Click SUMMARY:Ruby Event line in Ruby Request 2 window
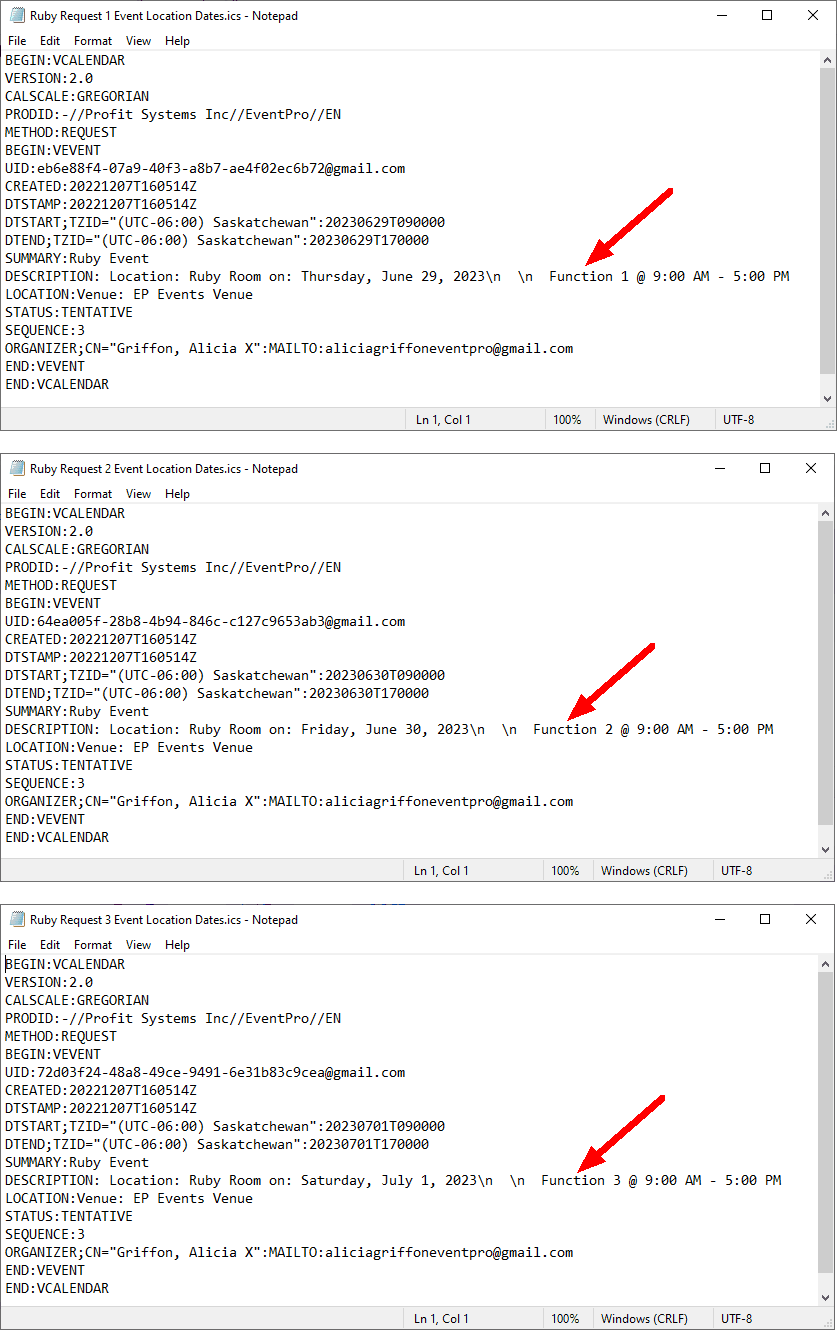 77,712
